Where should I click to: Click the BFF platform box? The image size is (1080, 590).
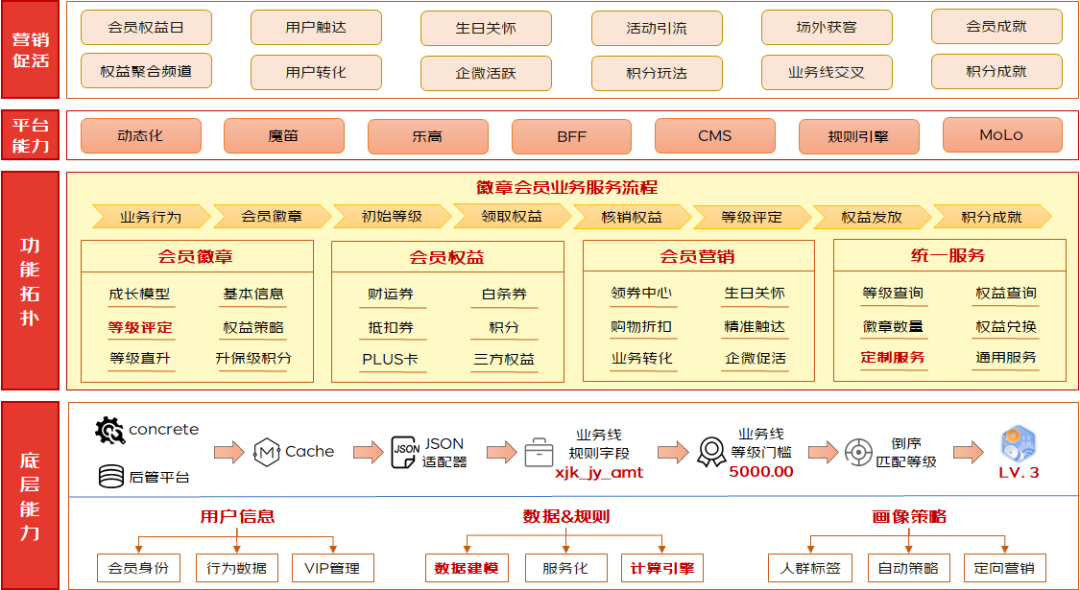coord(572,136)
